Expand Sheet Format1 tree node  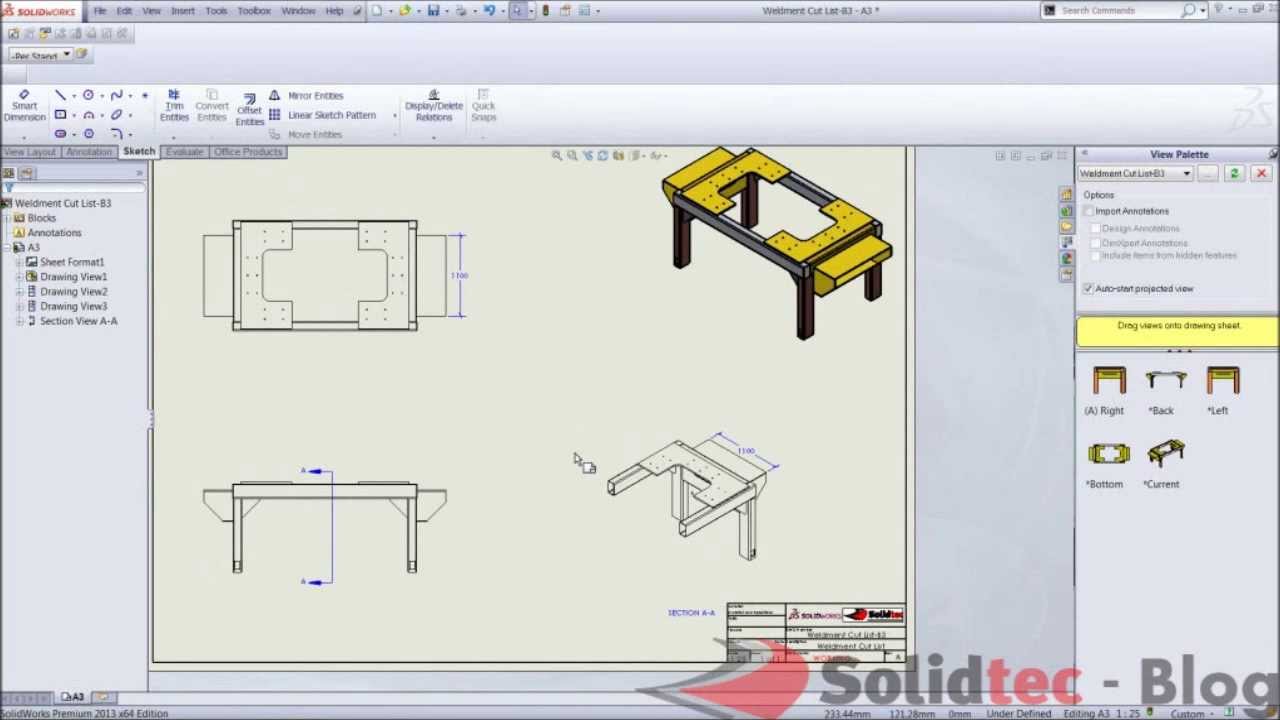tap(19, 262)
